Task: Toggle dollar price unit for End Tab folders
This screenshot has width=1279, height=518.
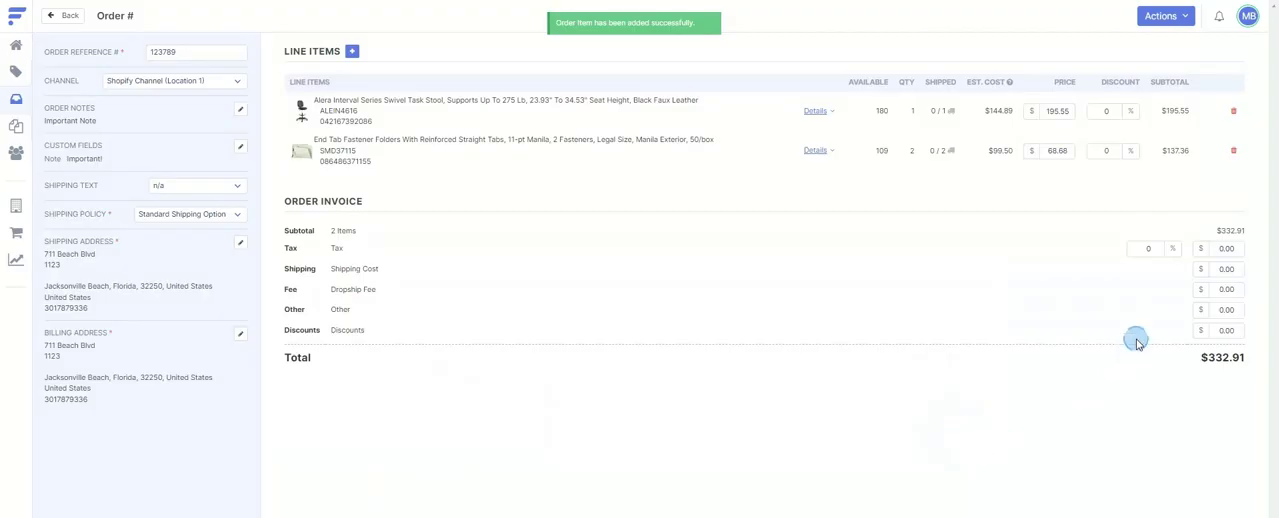Action: point(1031,151)
